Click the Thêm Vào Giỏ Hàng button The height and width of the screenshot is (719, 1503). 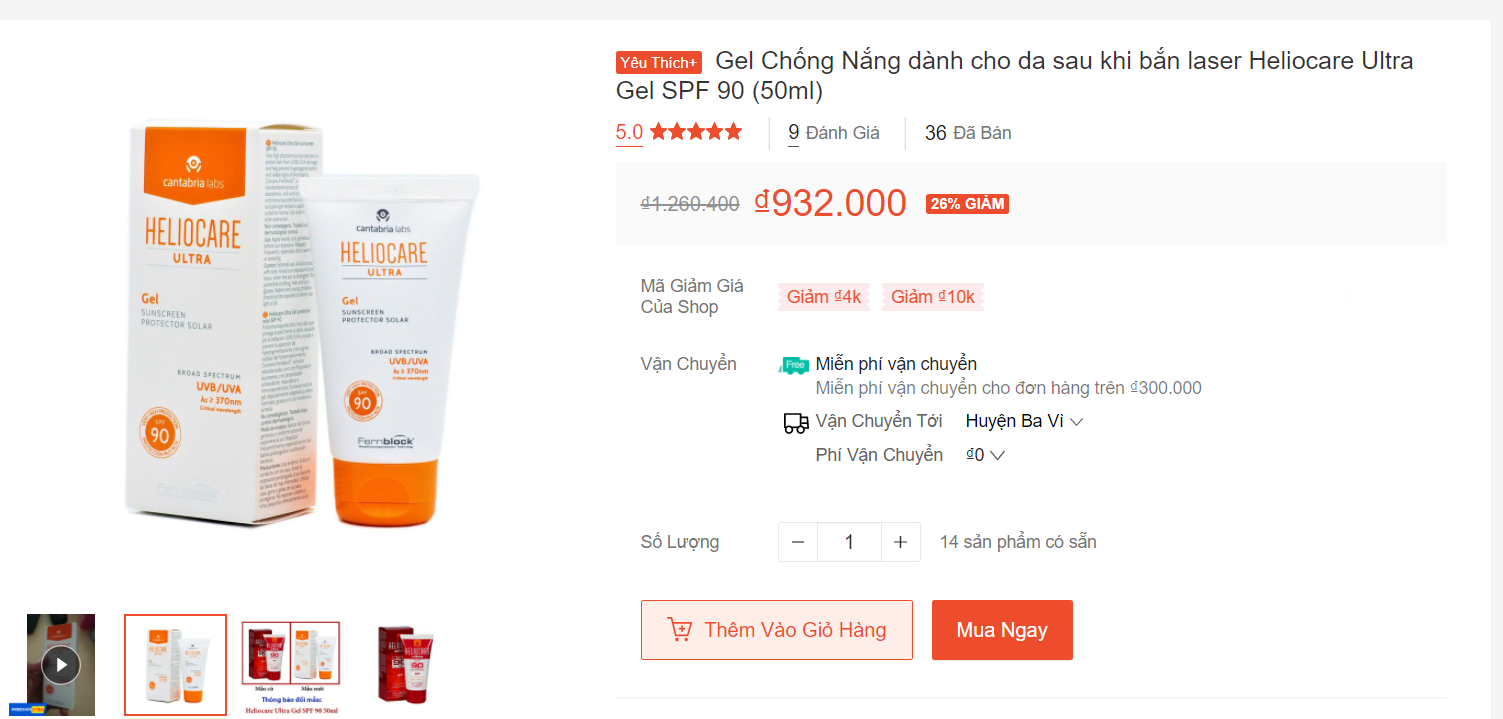(777, 630)
